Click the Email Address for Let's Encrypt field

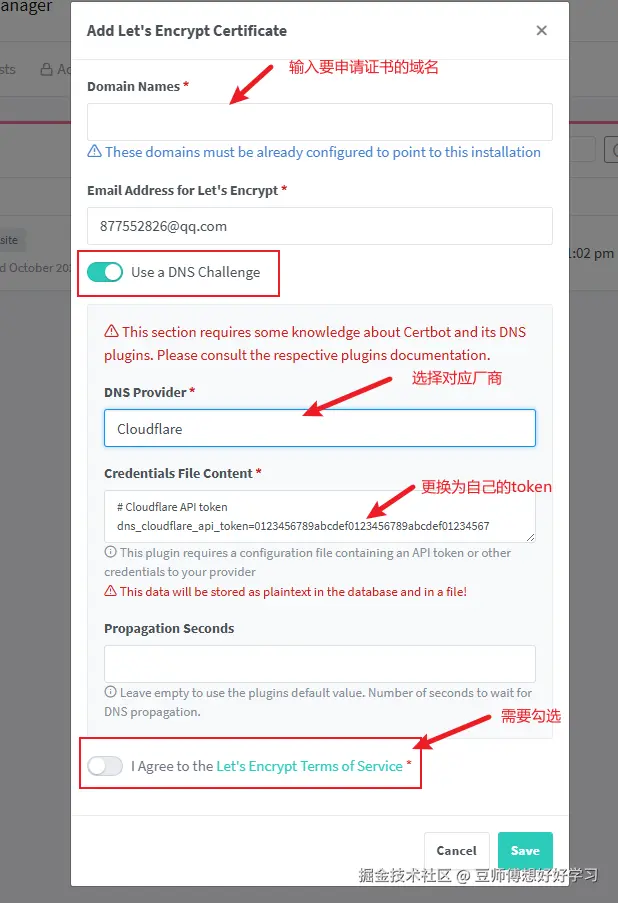pyautogui.click(x=320, y=226)
